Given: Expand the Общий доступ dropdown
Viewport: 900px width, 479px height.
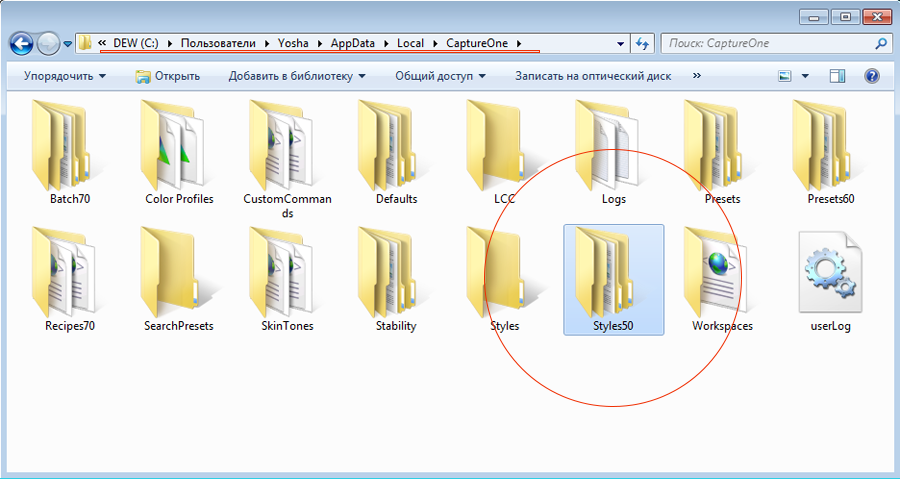Looking at the screenshot, I should point(440,76).
